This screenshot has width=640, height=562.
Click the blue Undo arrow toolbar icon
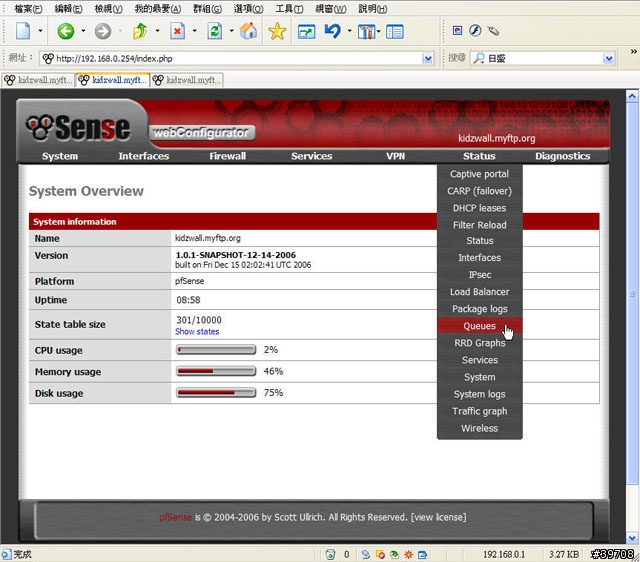click(333, 31)
